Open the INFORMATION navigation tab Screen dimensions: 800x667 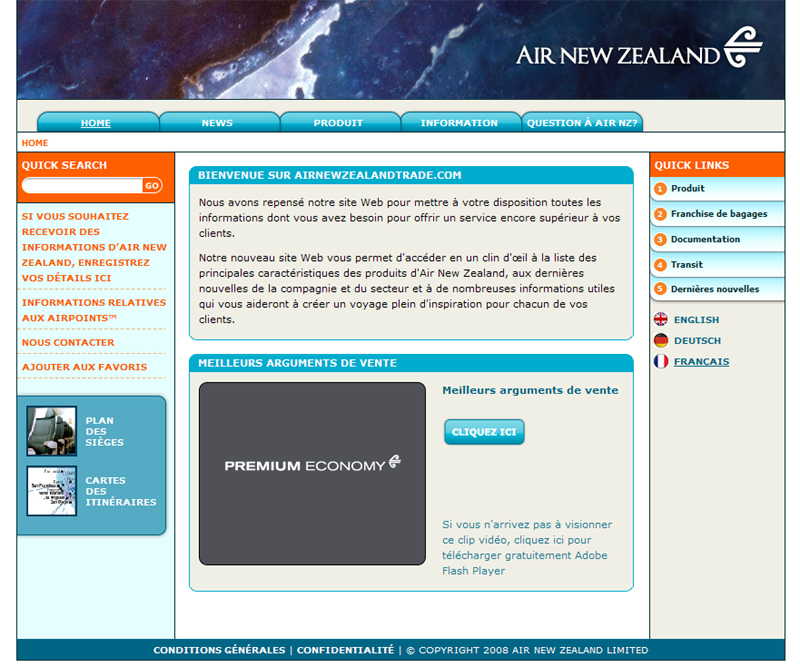459,123
